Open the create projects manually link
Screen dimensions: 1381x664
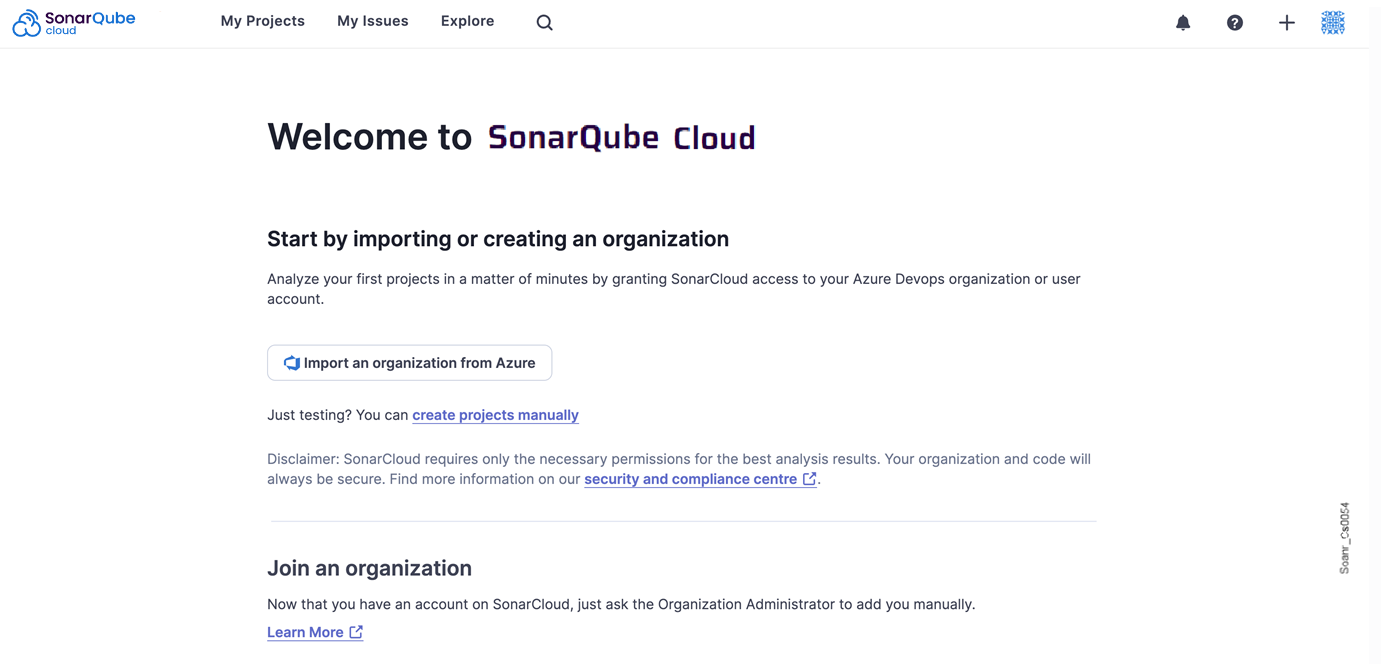point(495,414)
